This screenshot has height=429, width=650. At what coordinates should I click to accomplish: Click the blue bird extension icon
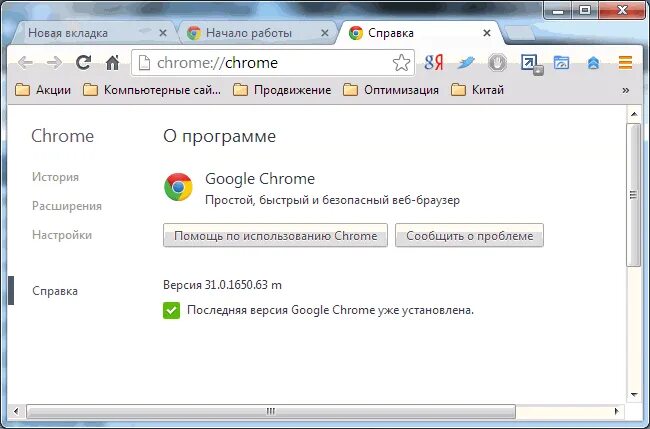(x=466, y=63)
